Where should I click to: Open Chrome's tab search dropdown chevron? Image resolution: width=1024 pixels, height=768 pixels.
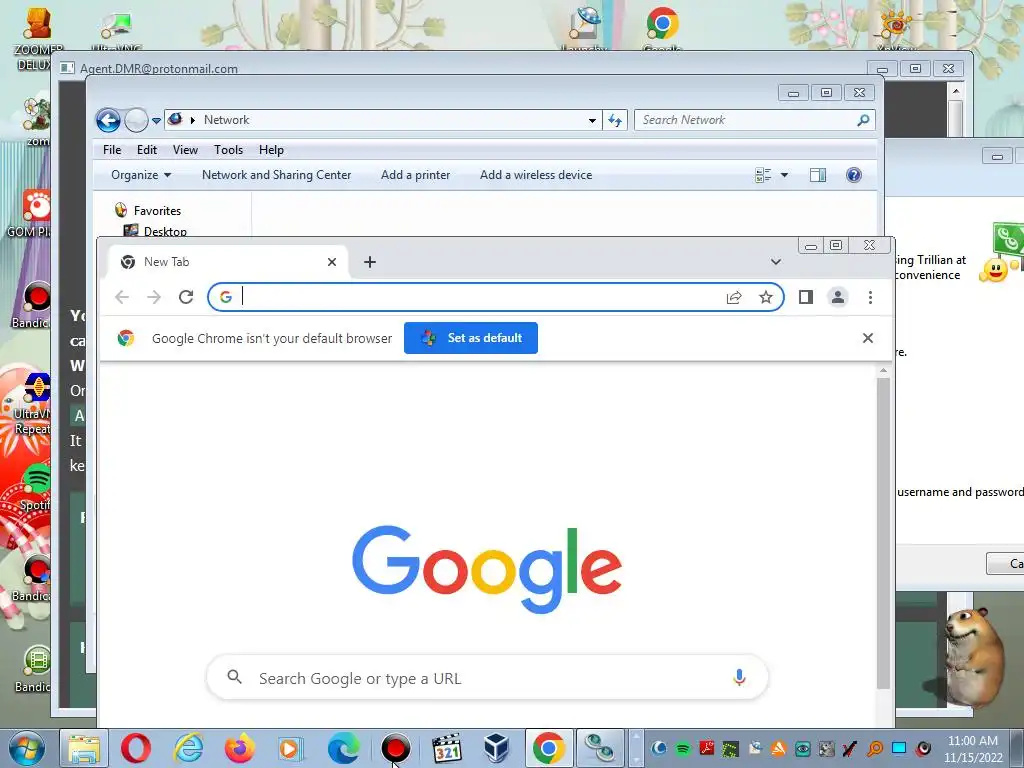(x=776, y=262)
